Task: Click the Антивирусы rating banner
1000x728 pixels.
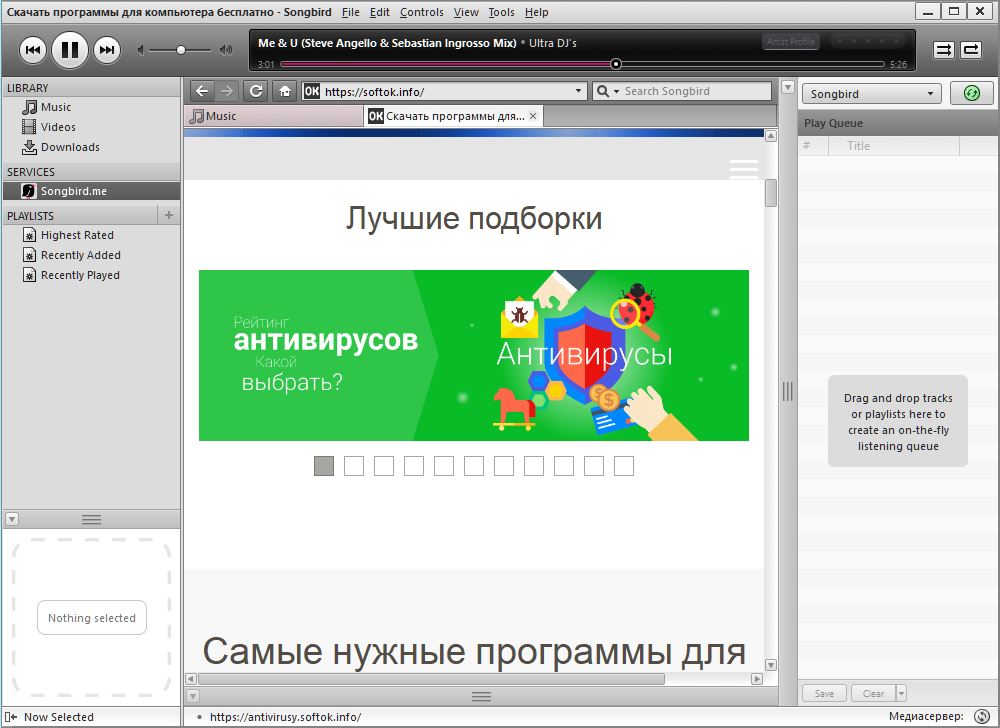Action: point(474,355)
